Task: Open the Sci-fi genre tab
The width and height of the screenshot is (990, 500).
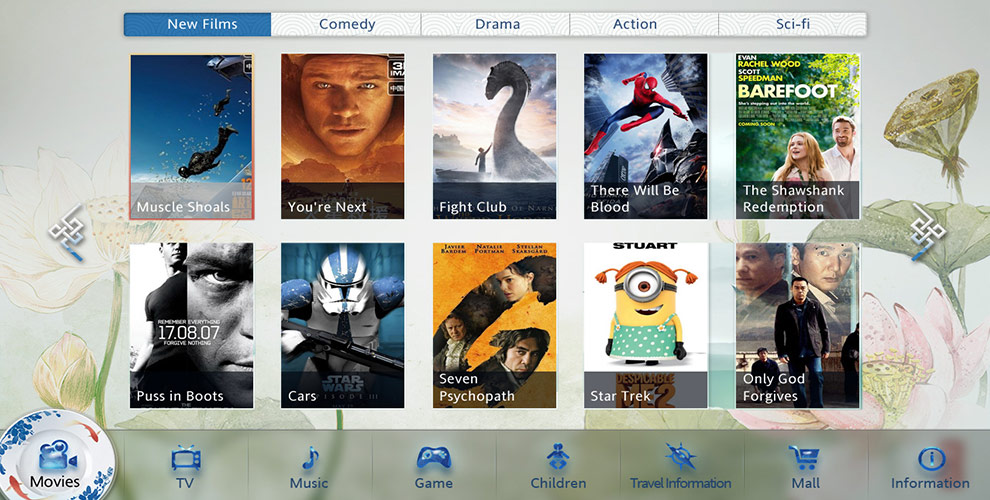Action: 793,24
